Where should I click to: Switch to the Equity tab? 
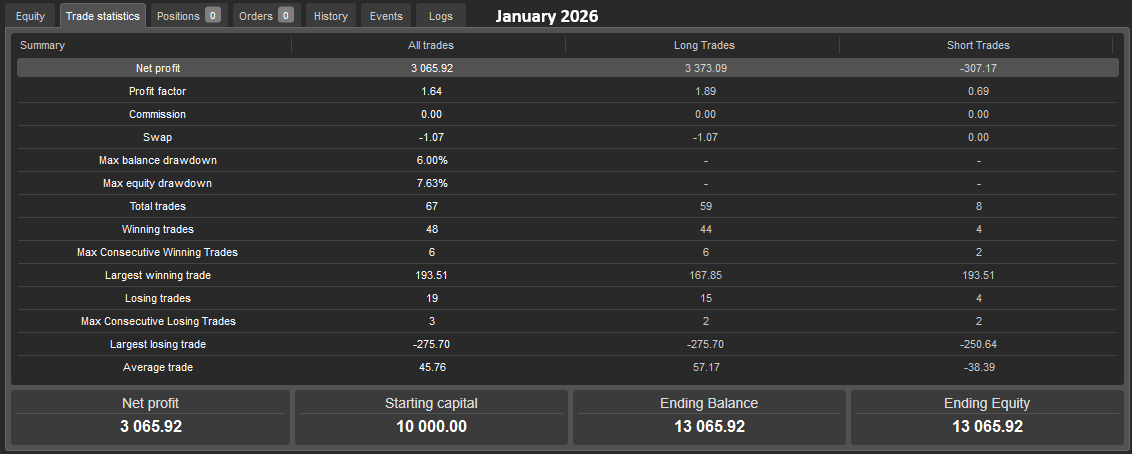30,16
